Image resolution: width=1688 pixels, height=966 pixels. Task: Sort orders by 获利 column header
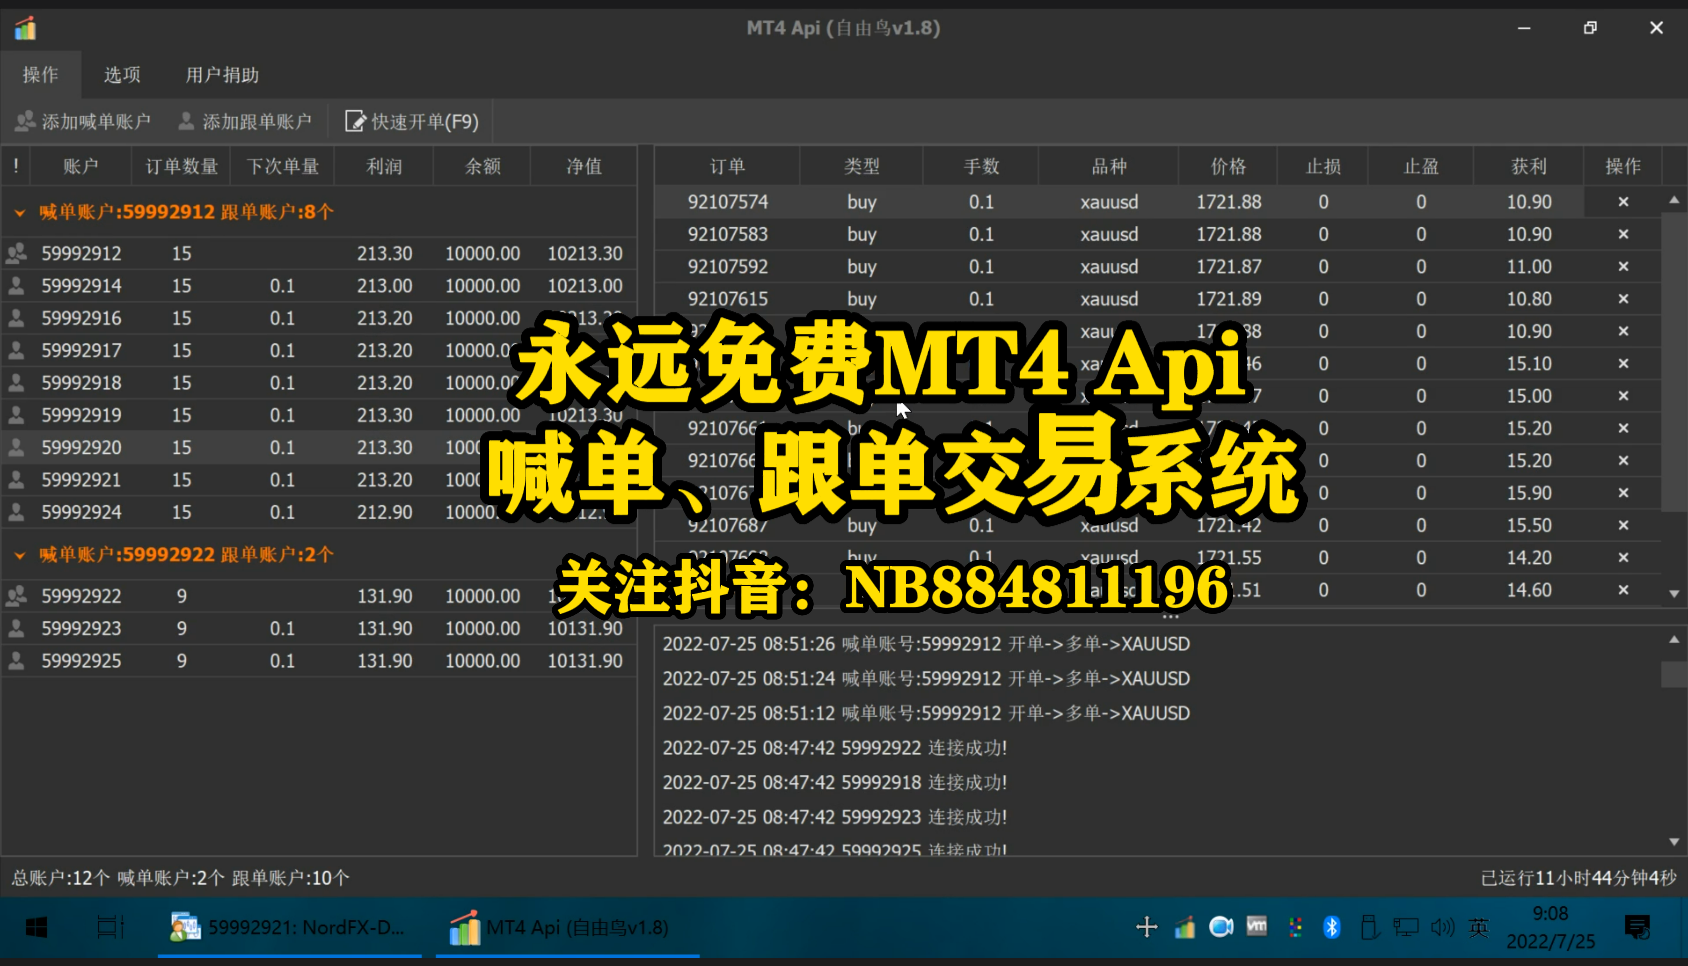click(1529, 166)
